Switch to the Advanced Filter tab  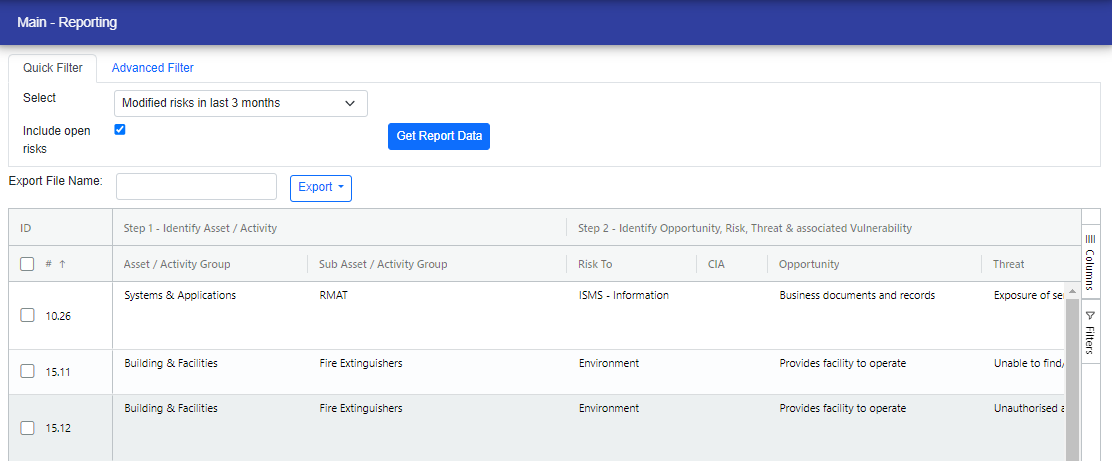pos(152,68)
